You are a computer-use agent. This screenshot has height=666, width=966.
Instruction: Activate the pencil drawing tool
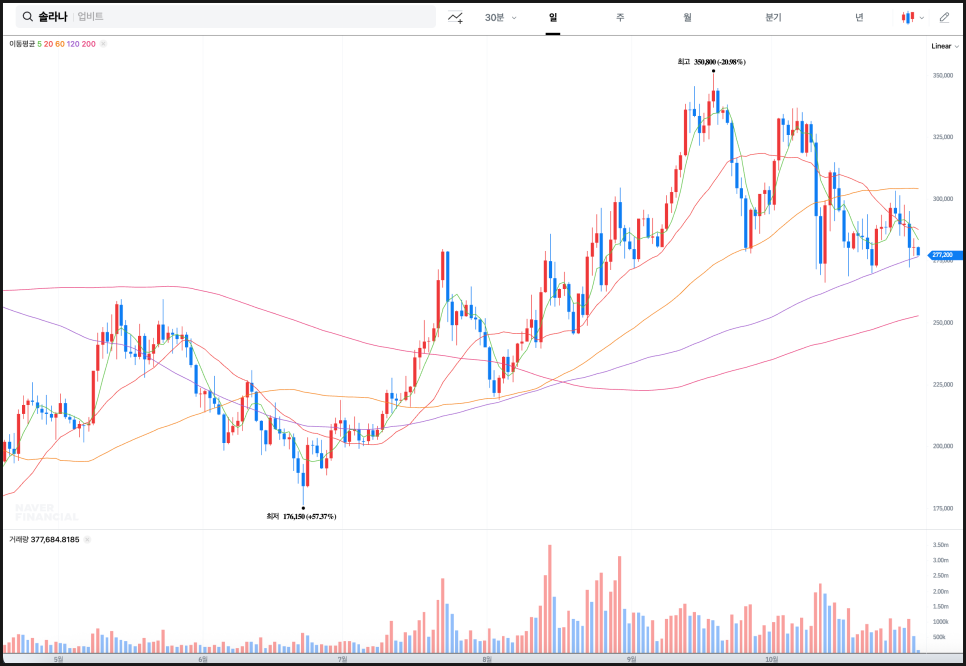pyautogui.click(x=944, y=17)
